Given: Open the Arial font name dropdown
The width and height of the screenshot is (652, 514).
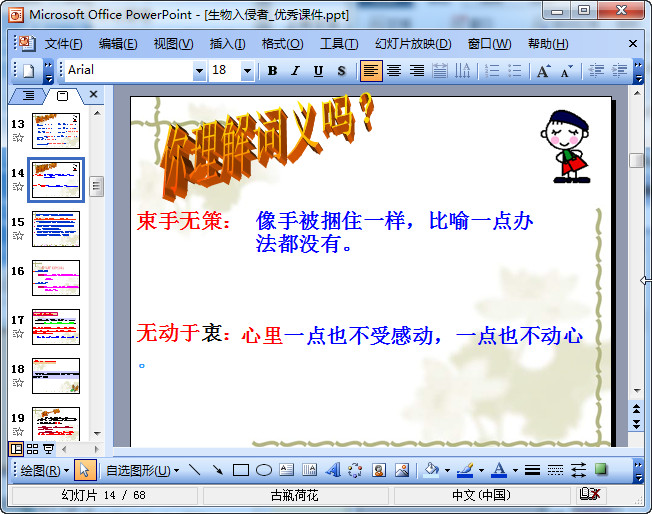Looking at the screenshot, I should tap(199, 71).
